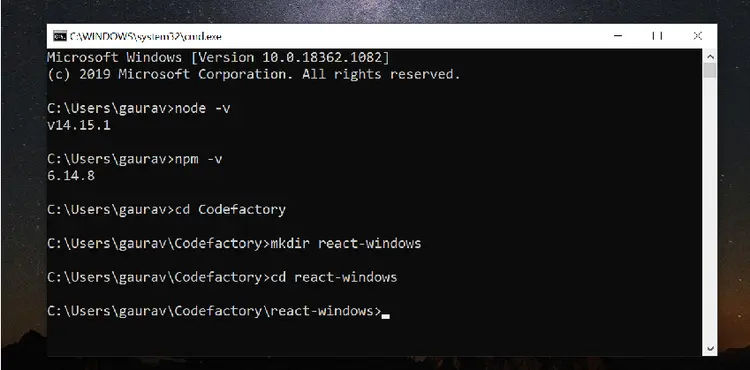The height and width of the screenshot is (370, 750).
Task: Click the cd react-windows command line
Action: [222, 277]
